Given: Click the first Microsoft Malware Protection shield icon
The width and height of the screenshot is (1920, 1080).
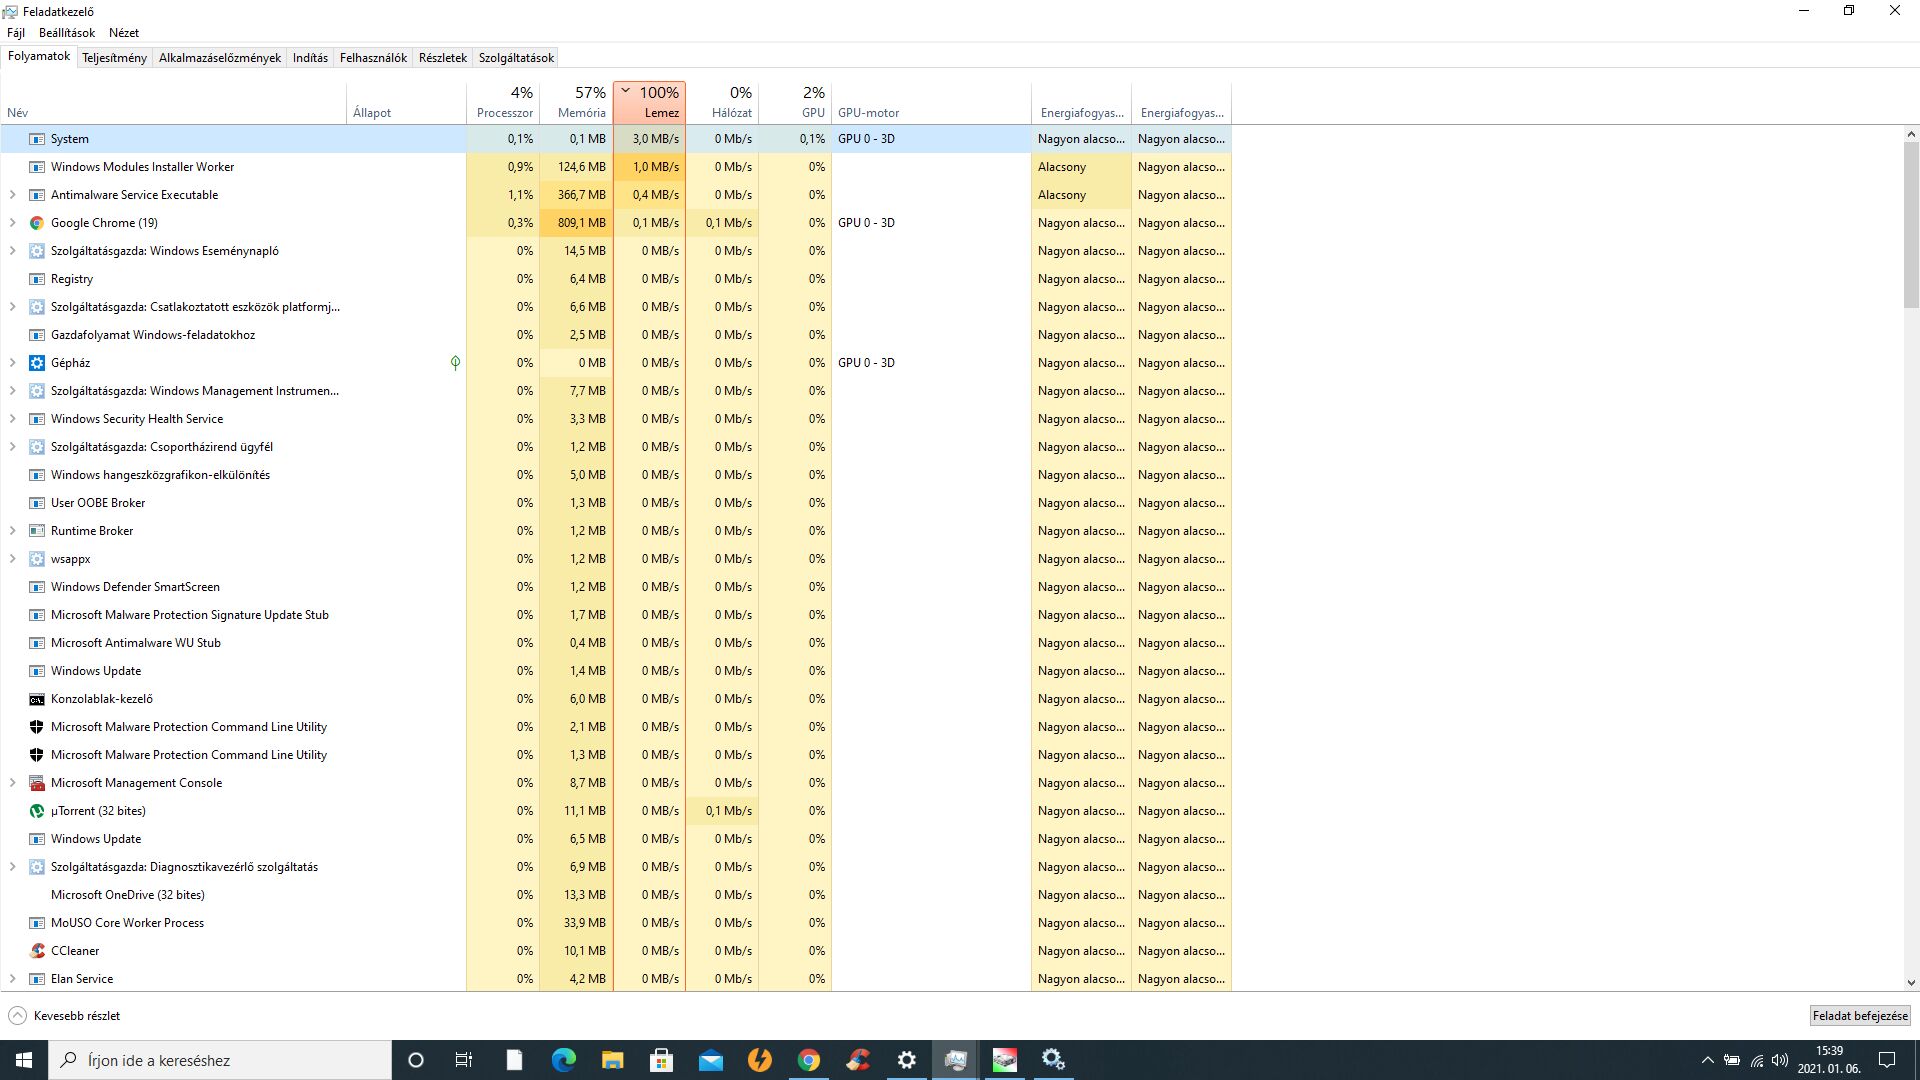Looking at the screenshot, I should (x=37, y=727).
